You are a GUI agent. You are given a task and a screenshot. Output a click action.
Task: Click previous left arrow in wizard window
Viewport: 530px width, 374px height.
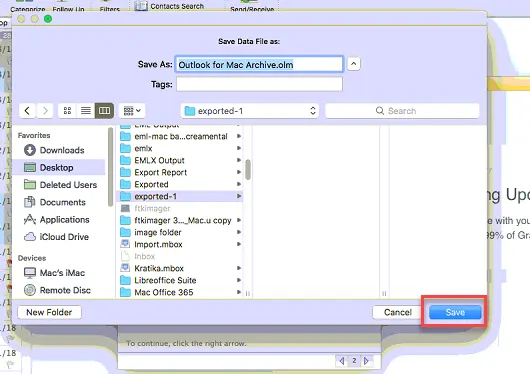341,361
